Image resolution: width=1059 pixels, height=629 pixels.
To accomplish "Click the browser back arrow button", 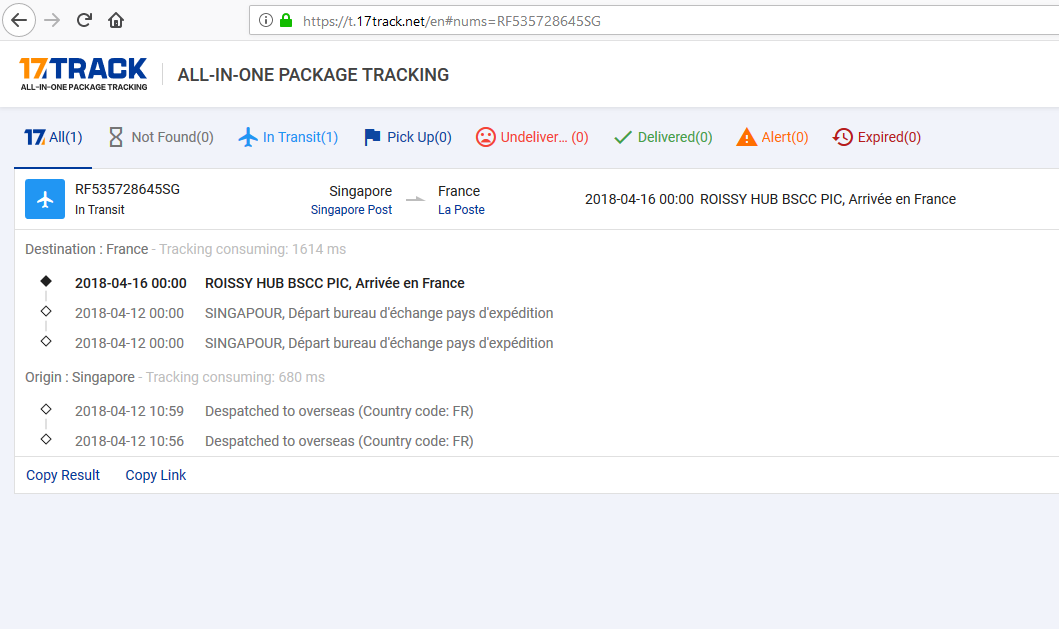I will coord(19,20).
